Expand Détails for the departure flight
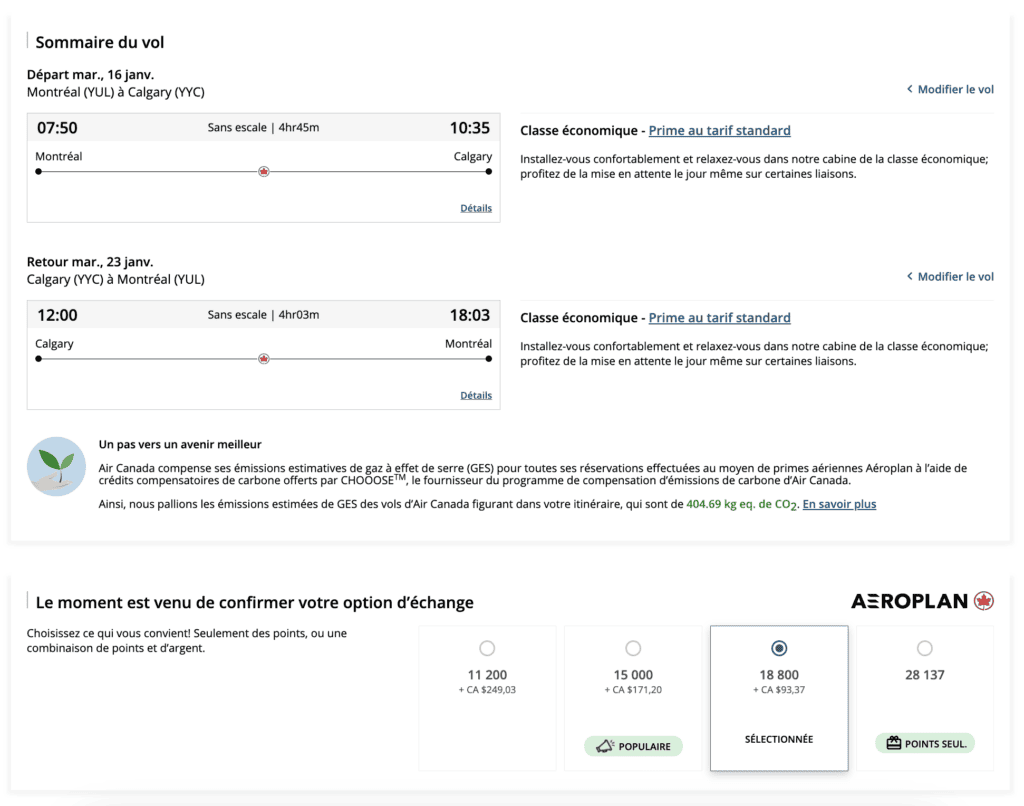The image size is (1024, 806). (476, 208)
